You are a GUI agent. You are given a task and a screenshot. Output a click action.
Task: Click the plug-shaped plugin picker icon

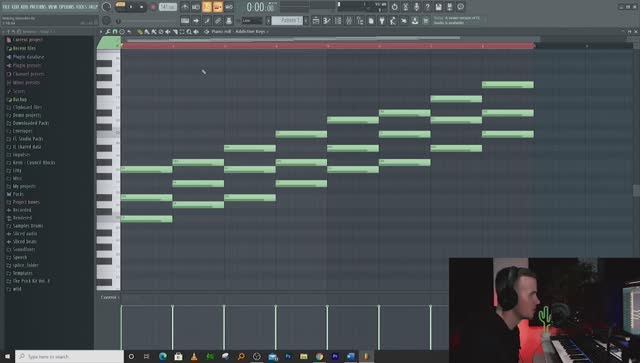point(382,20)
